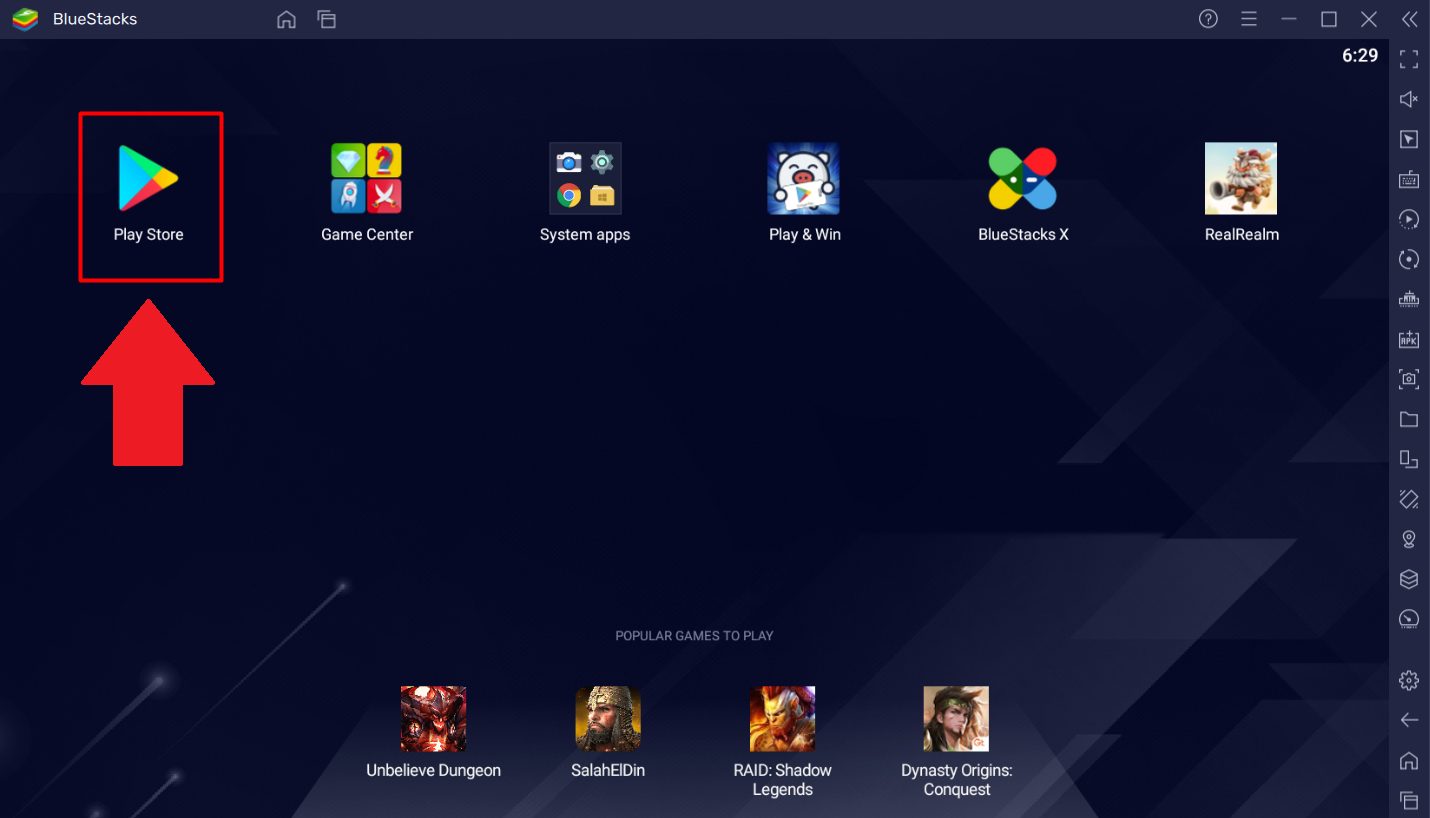Enter fullscreen mode from sidebar

click(x=1409, y=59)
